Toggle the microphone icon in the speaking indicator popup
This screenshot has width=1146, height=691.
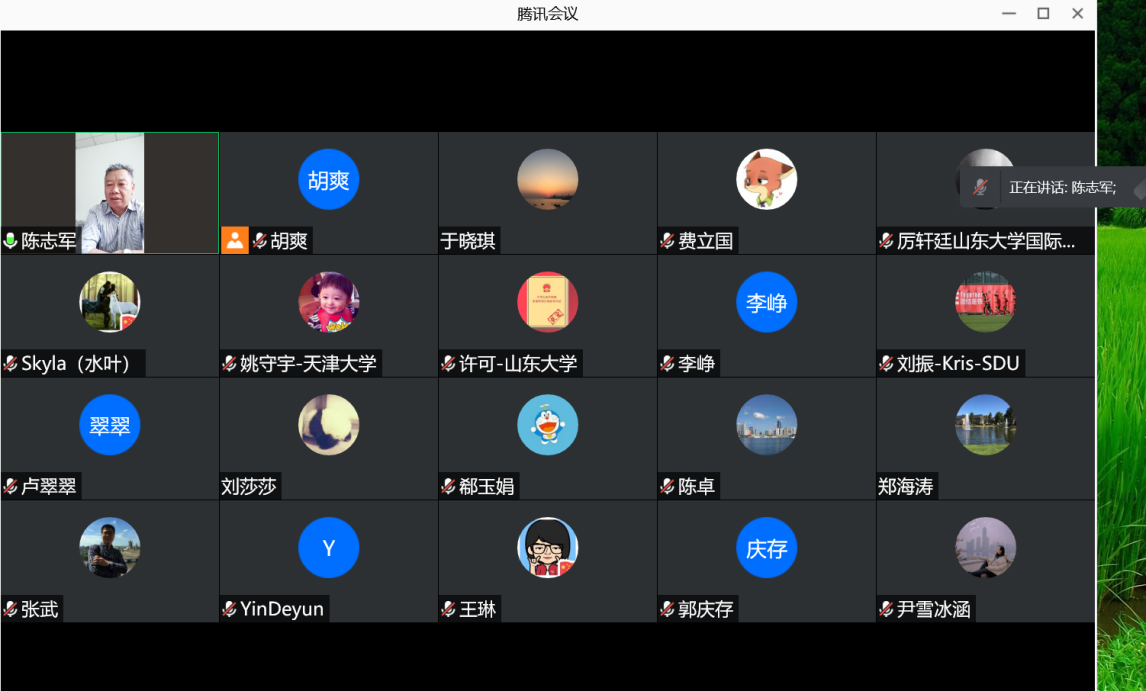point(981,187)
